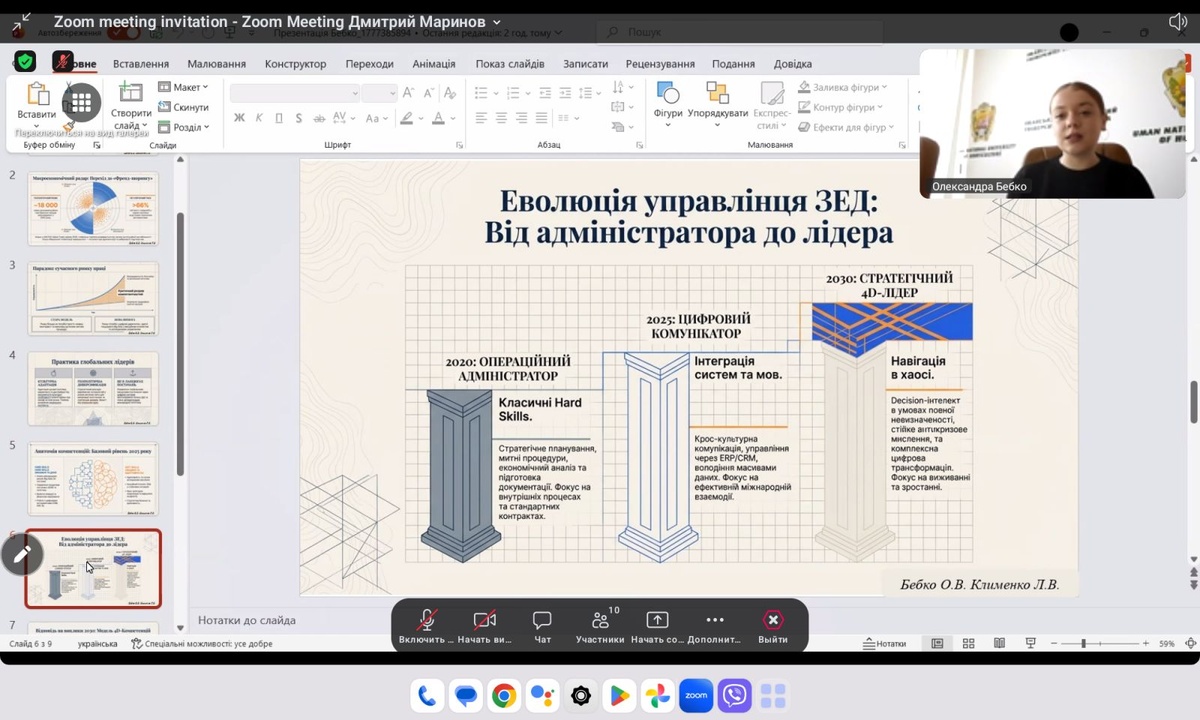
Task: Open the Zoom more options (three dots) menu
Action: click(714, 621)
